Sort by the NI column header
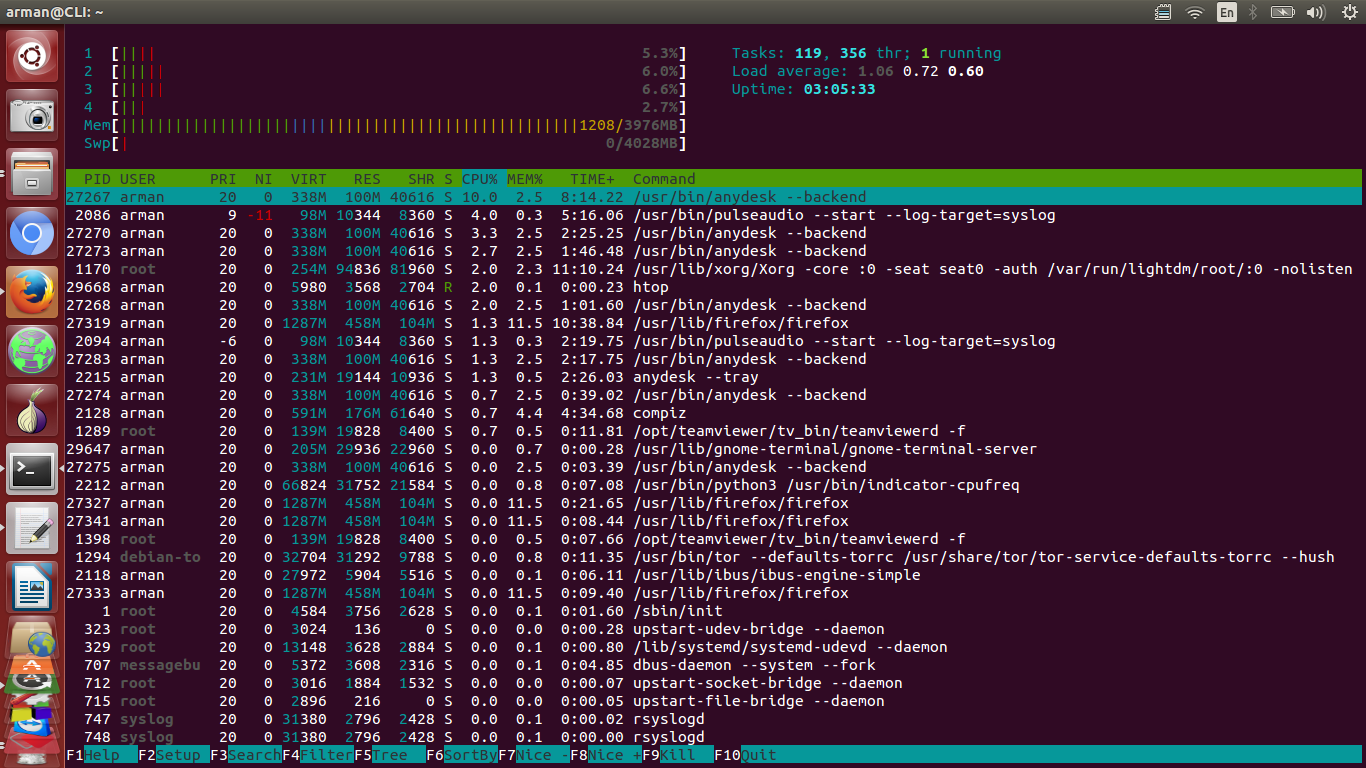Image resolution: width=1366 pixels, height=768 pixels. click(x=263, y=179)
